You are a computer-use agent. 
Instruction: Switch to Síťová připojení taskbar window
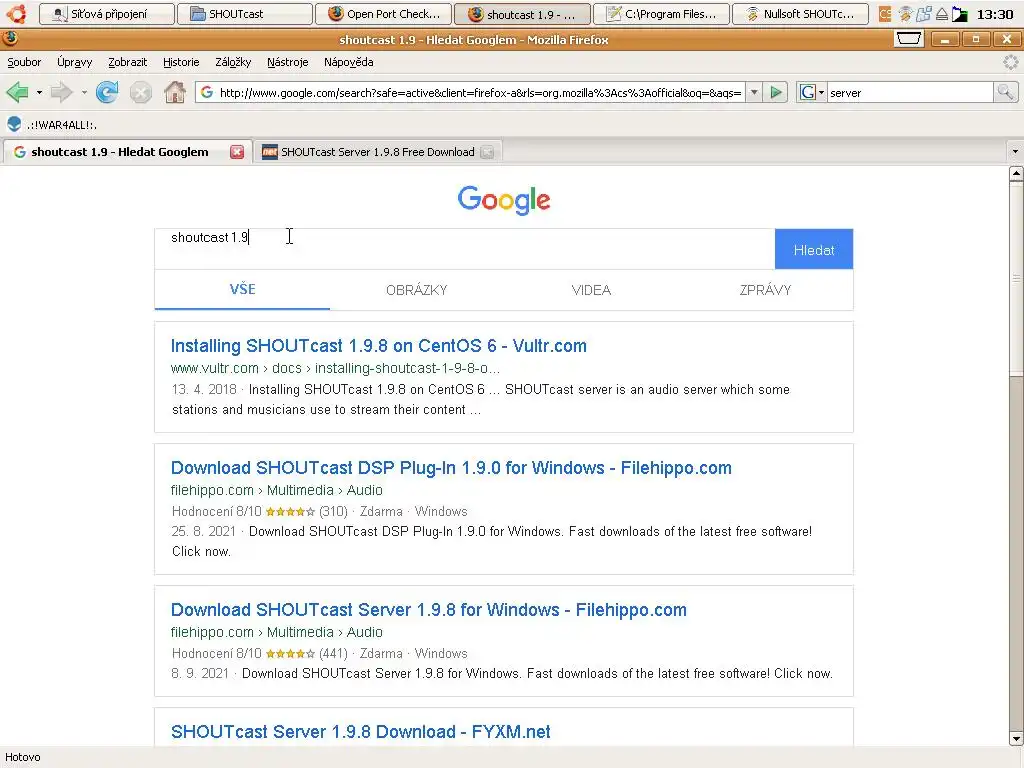click(107, 14)
